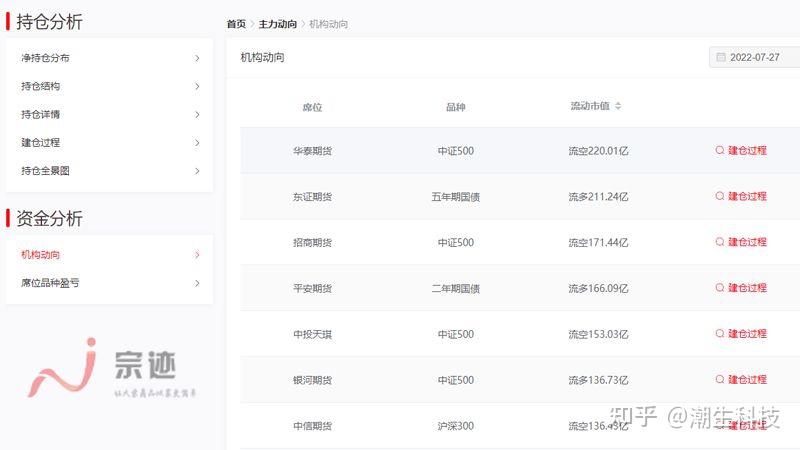Sort table by 流动市值 sort arrows
Image resolution: width=800 pixels, height=450 pixels.
(618, 106)
